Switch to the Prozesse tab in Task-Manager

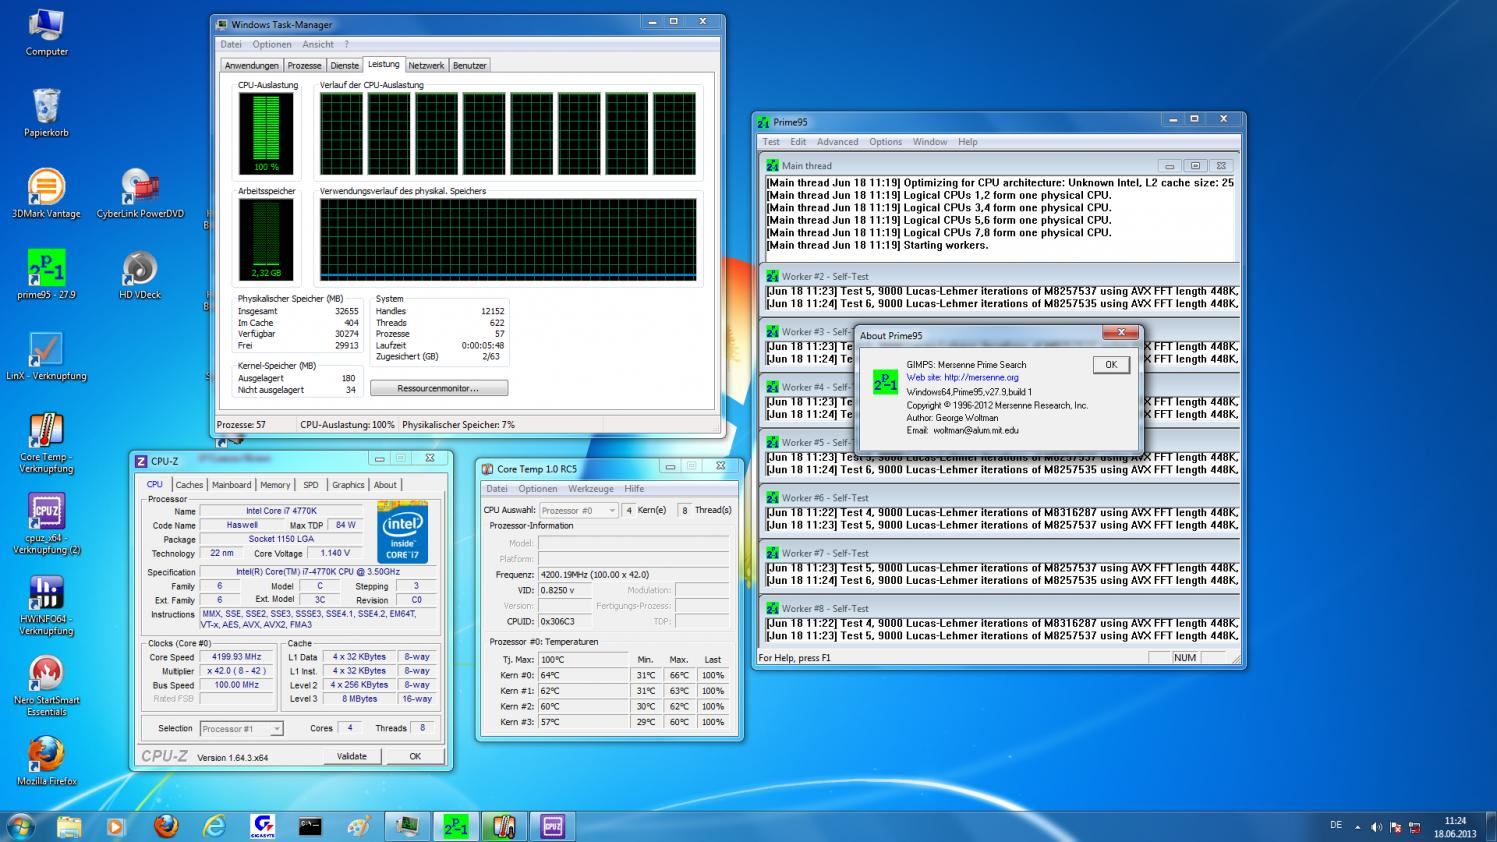[304, 65]
